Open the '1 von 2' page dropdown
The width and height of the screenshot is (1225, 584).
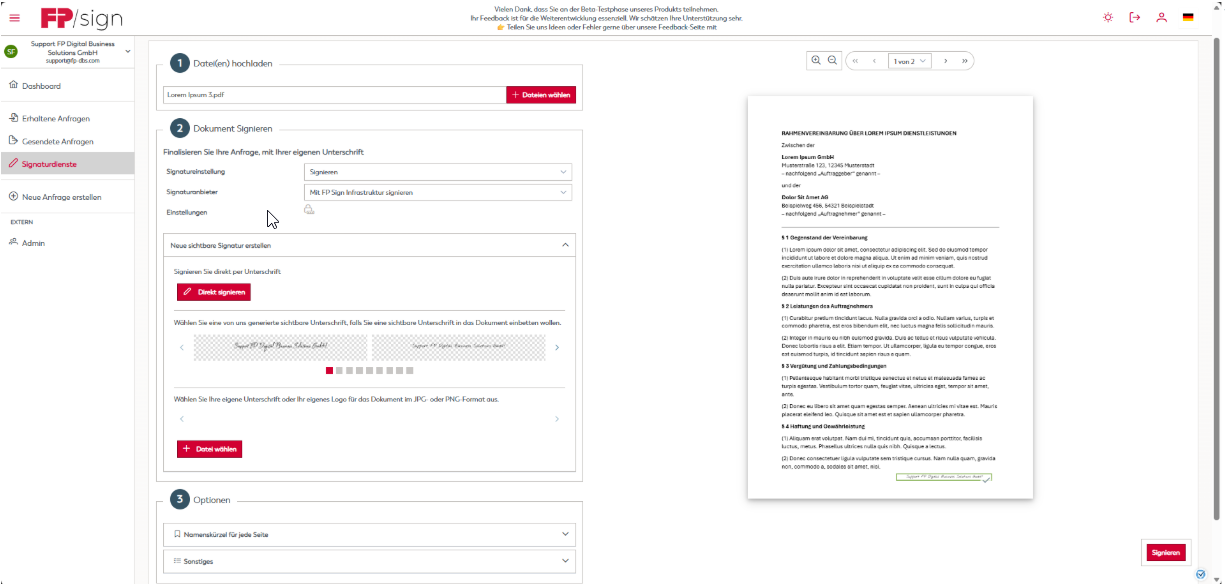pos(910,61)
